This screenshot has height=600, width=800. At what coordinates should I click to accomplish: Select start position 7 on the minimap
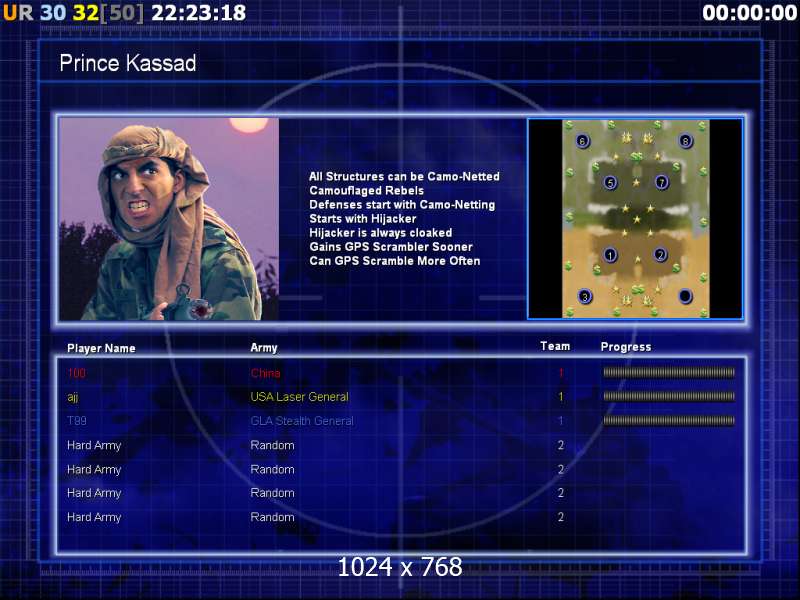point(661,182)
